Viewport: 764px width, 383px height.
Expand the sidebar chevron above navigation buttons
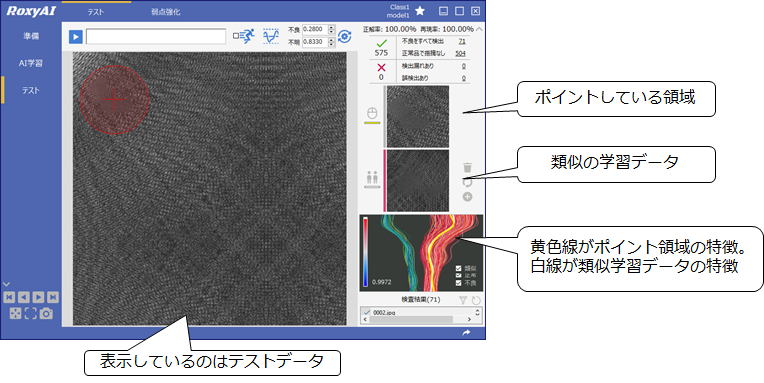(7, 284)
